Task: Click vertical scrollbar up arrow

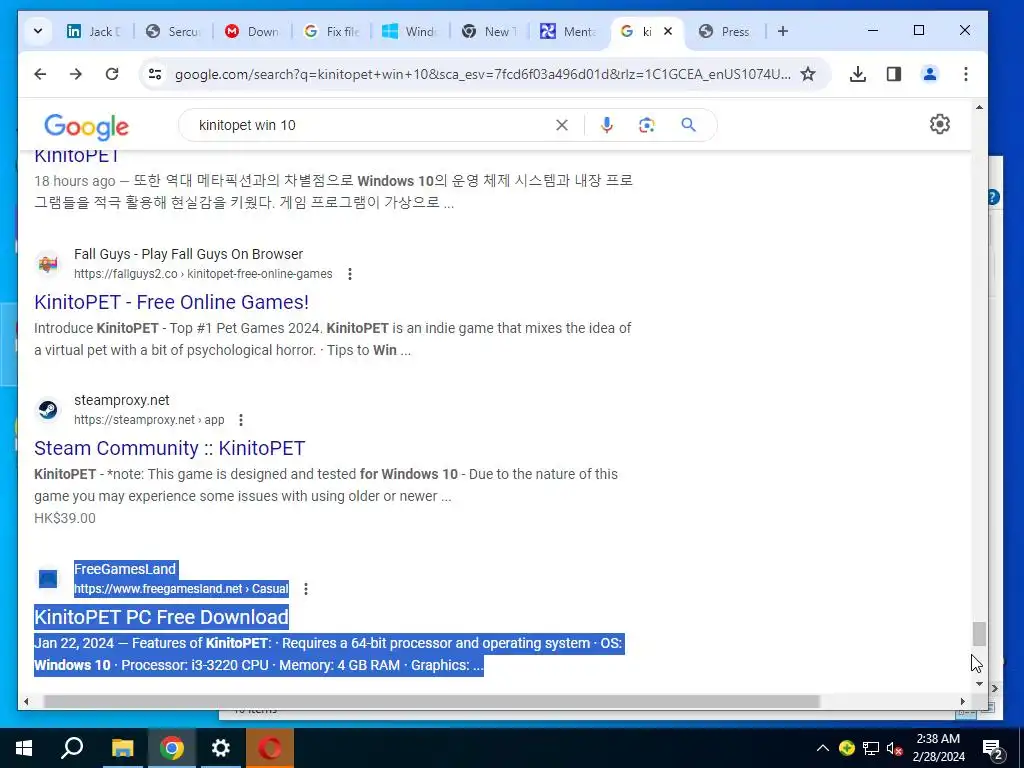Action: (979, 106)
